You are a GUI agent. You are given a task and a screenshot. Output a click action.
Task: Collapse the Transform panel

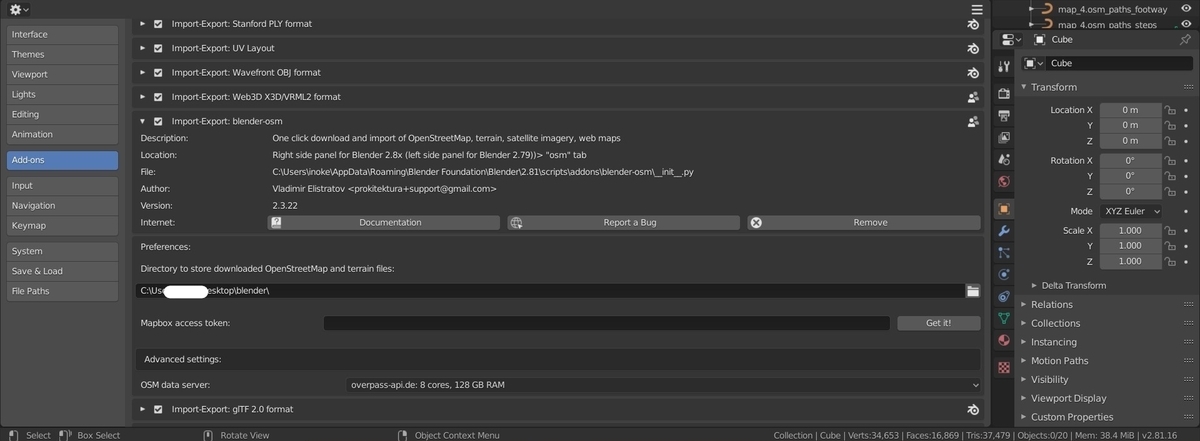(1053, 87)
